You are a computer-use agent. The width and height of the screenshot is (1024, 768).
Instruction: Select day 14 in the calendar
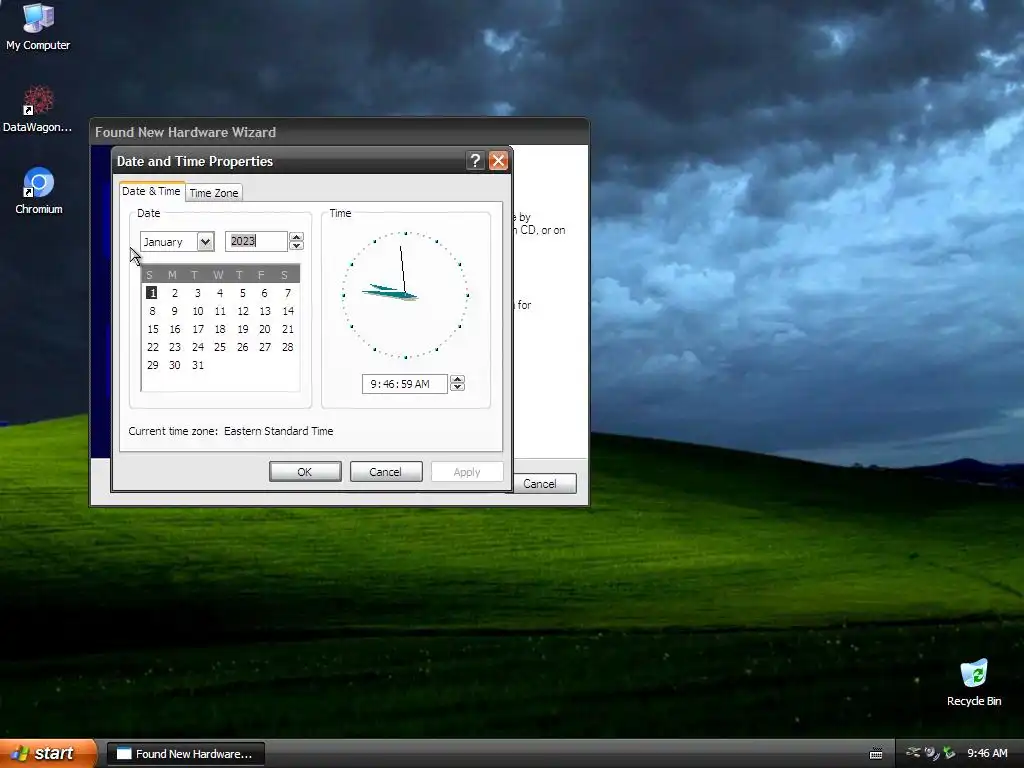tap(288, 311)
